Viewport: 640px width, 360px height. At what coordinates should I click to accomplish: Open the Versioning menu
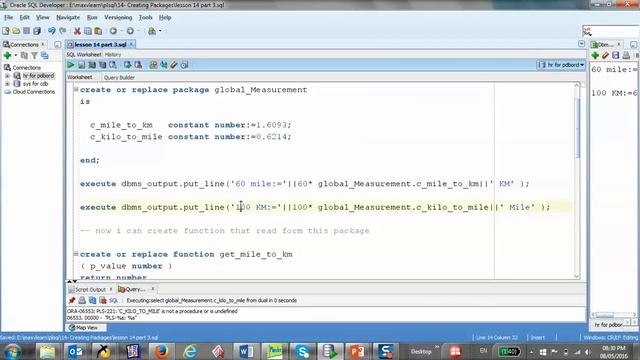[118, 18]
